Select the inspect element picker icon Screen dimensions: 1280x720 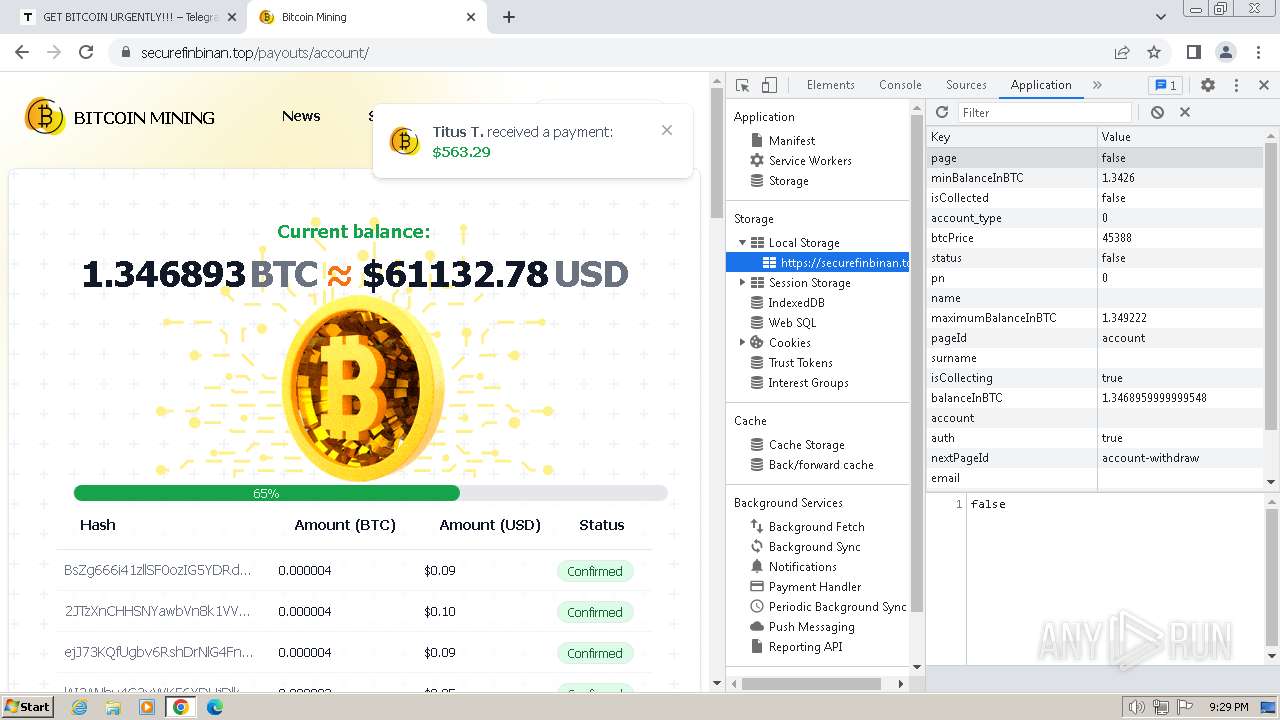(x=742, y=85)
